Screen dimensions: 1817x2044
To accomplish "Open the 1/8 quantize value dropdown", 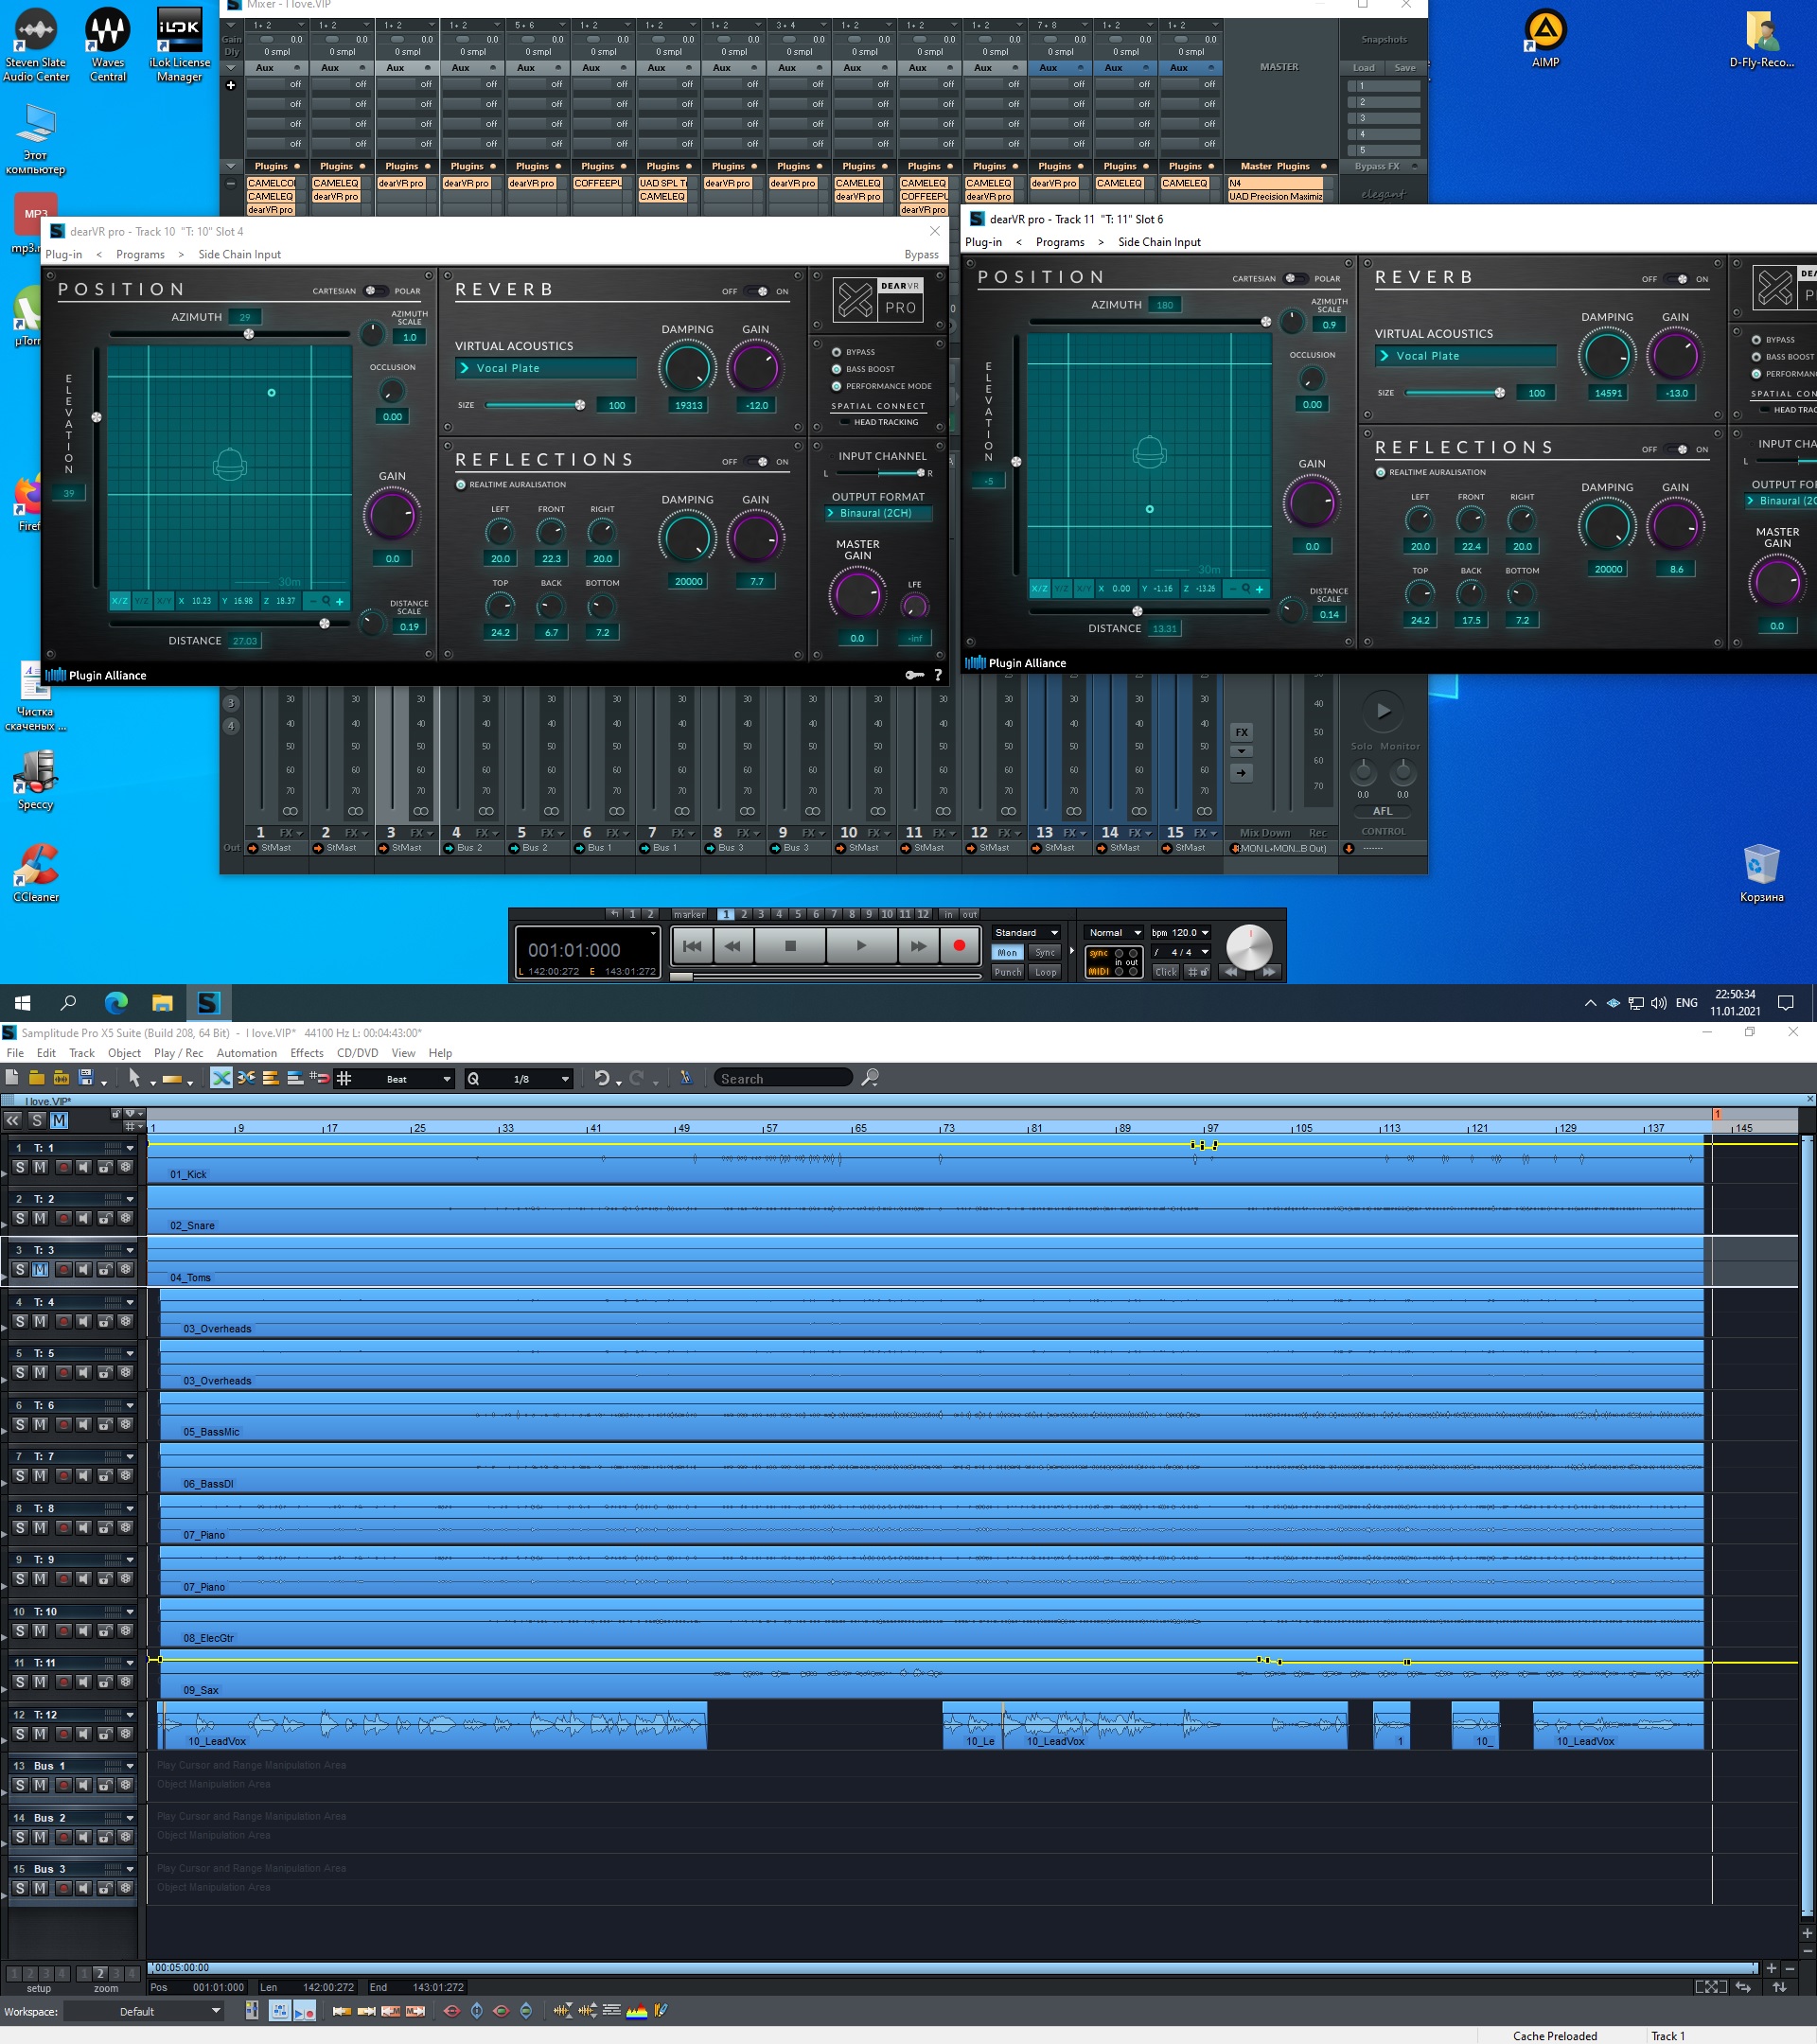I will click(x=565, y=1079).
